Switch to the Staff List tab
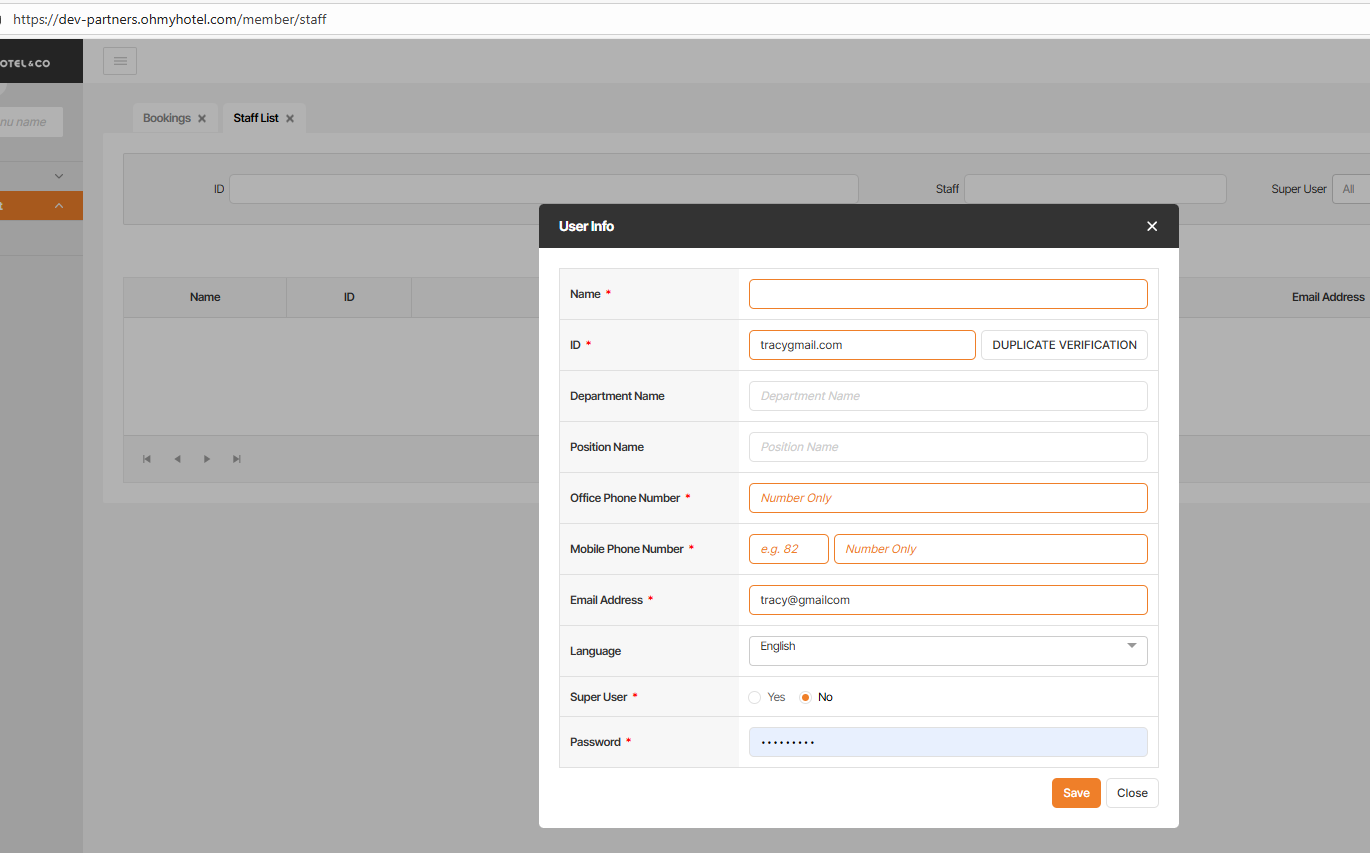The width and height of the screenshot is (1370, 853). click(256, 118)
